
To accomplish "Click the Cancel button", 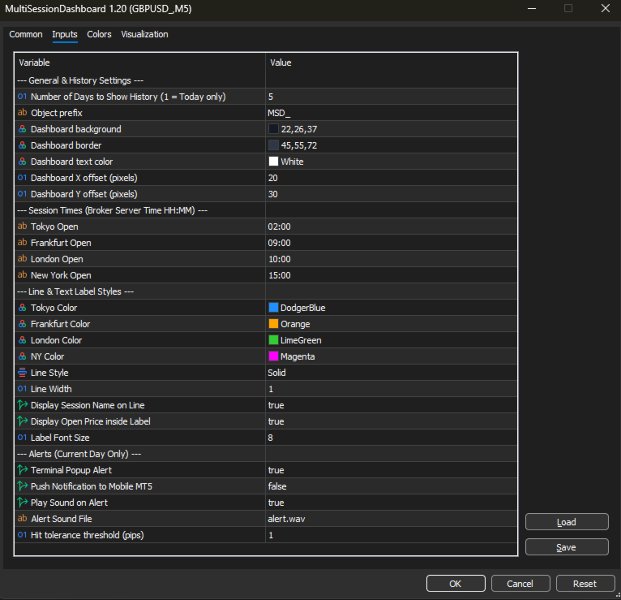I will point(520,583).
